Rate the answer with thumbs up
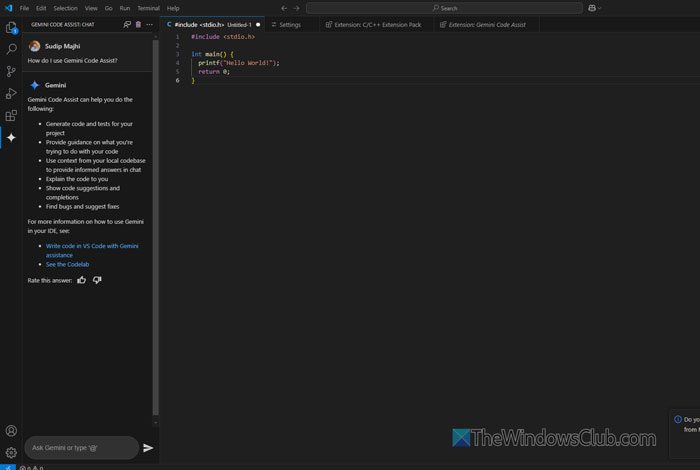The width and height of the screenshot is (700, 470). click(x=82, y=280)
